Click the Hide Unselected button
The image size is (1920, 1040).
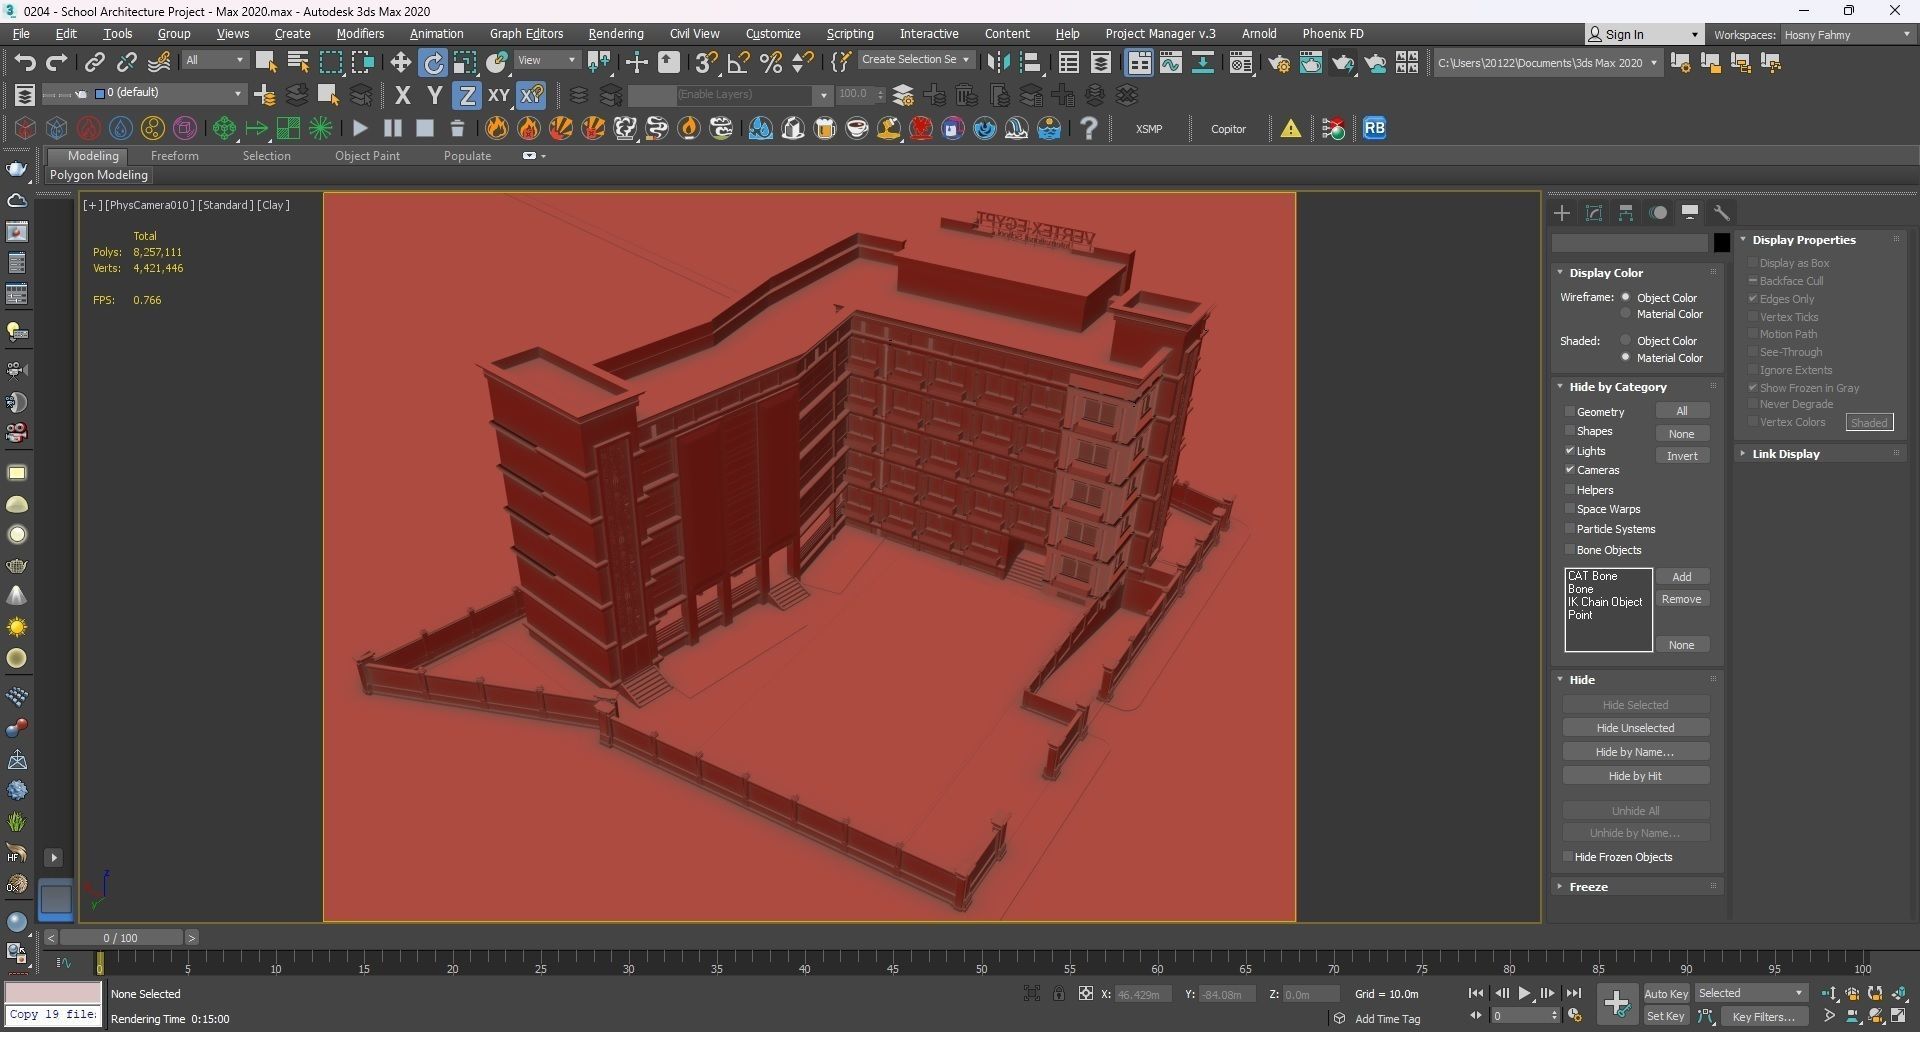(x=1635, y=728)
